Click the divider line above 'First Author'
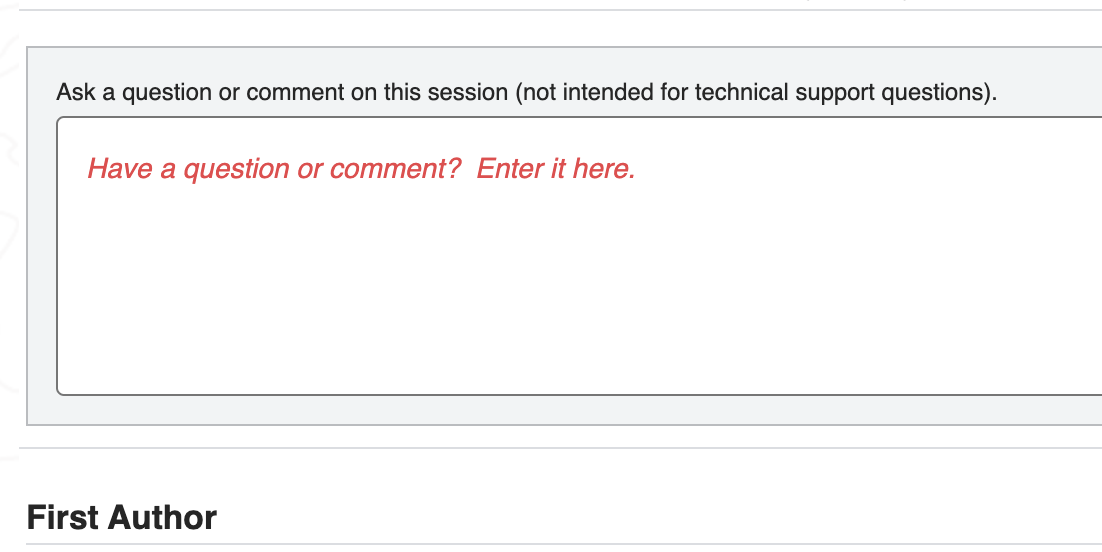Screen dimensions: 1102x552 pos(560,448)
